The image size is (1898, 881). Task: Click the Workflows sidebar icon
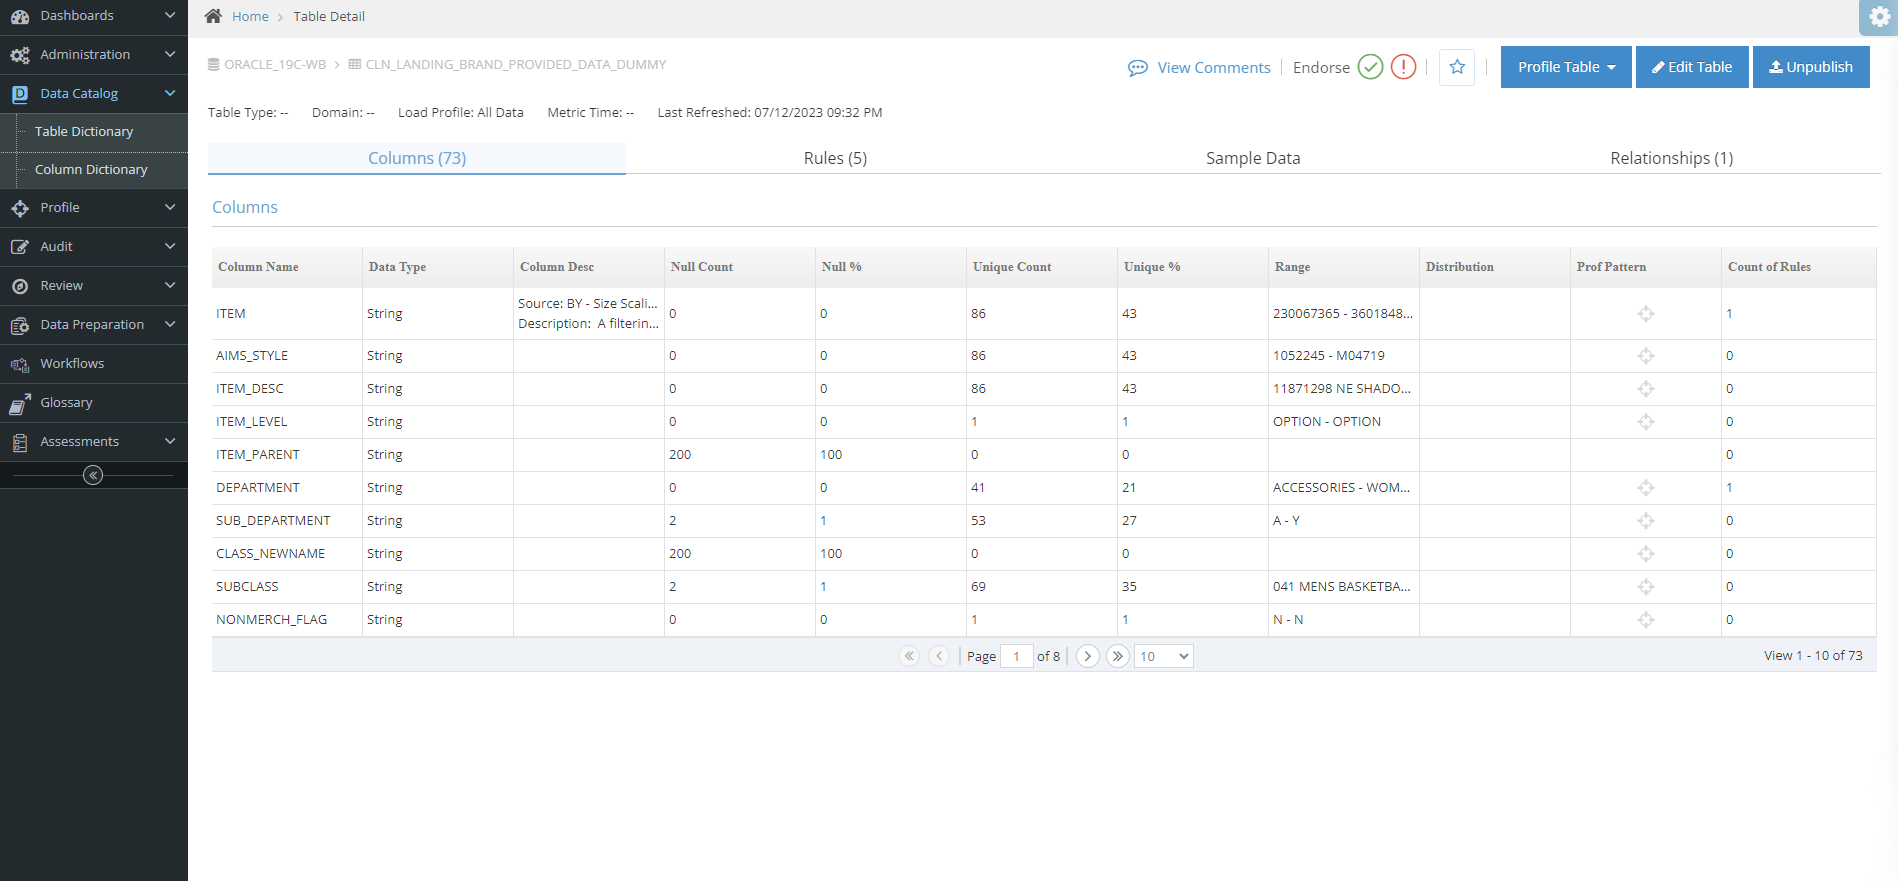(x=20, y=364)
